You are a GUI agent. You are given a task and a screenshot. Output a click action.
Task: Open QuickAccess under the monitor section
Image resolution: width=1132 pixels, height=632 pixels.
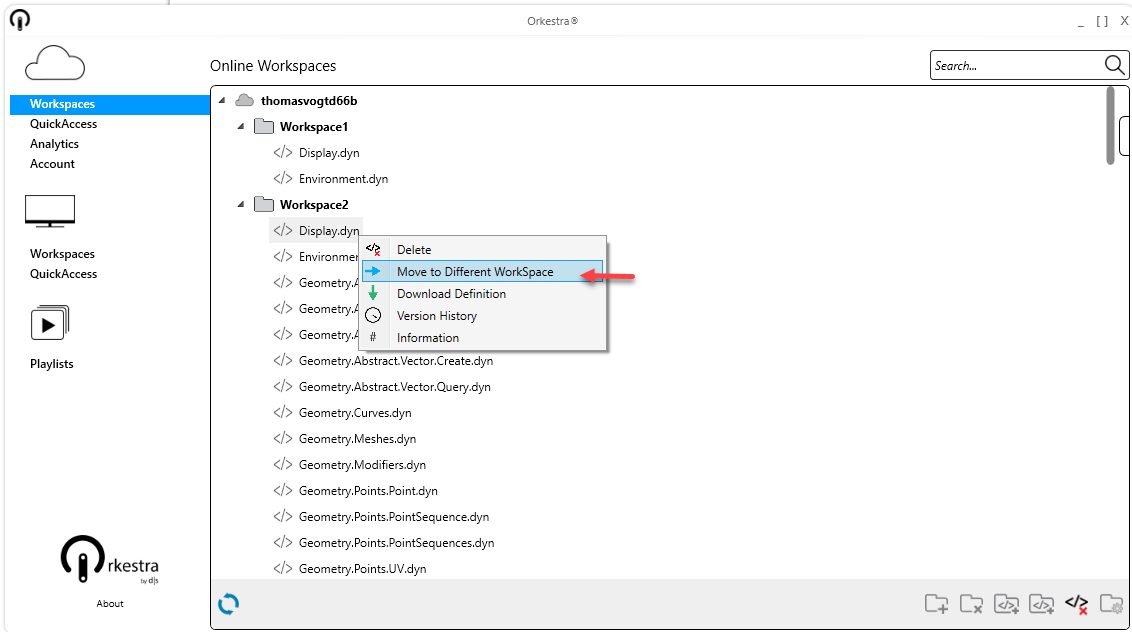[64, 274]
